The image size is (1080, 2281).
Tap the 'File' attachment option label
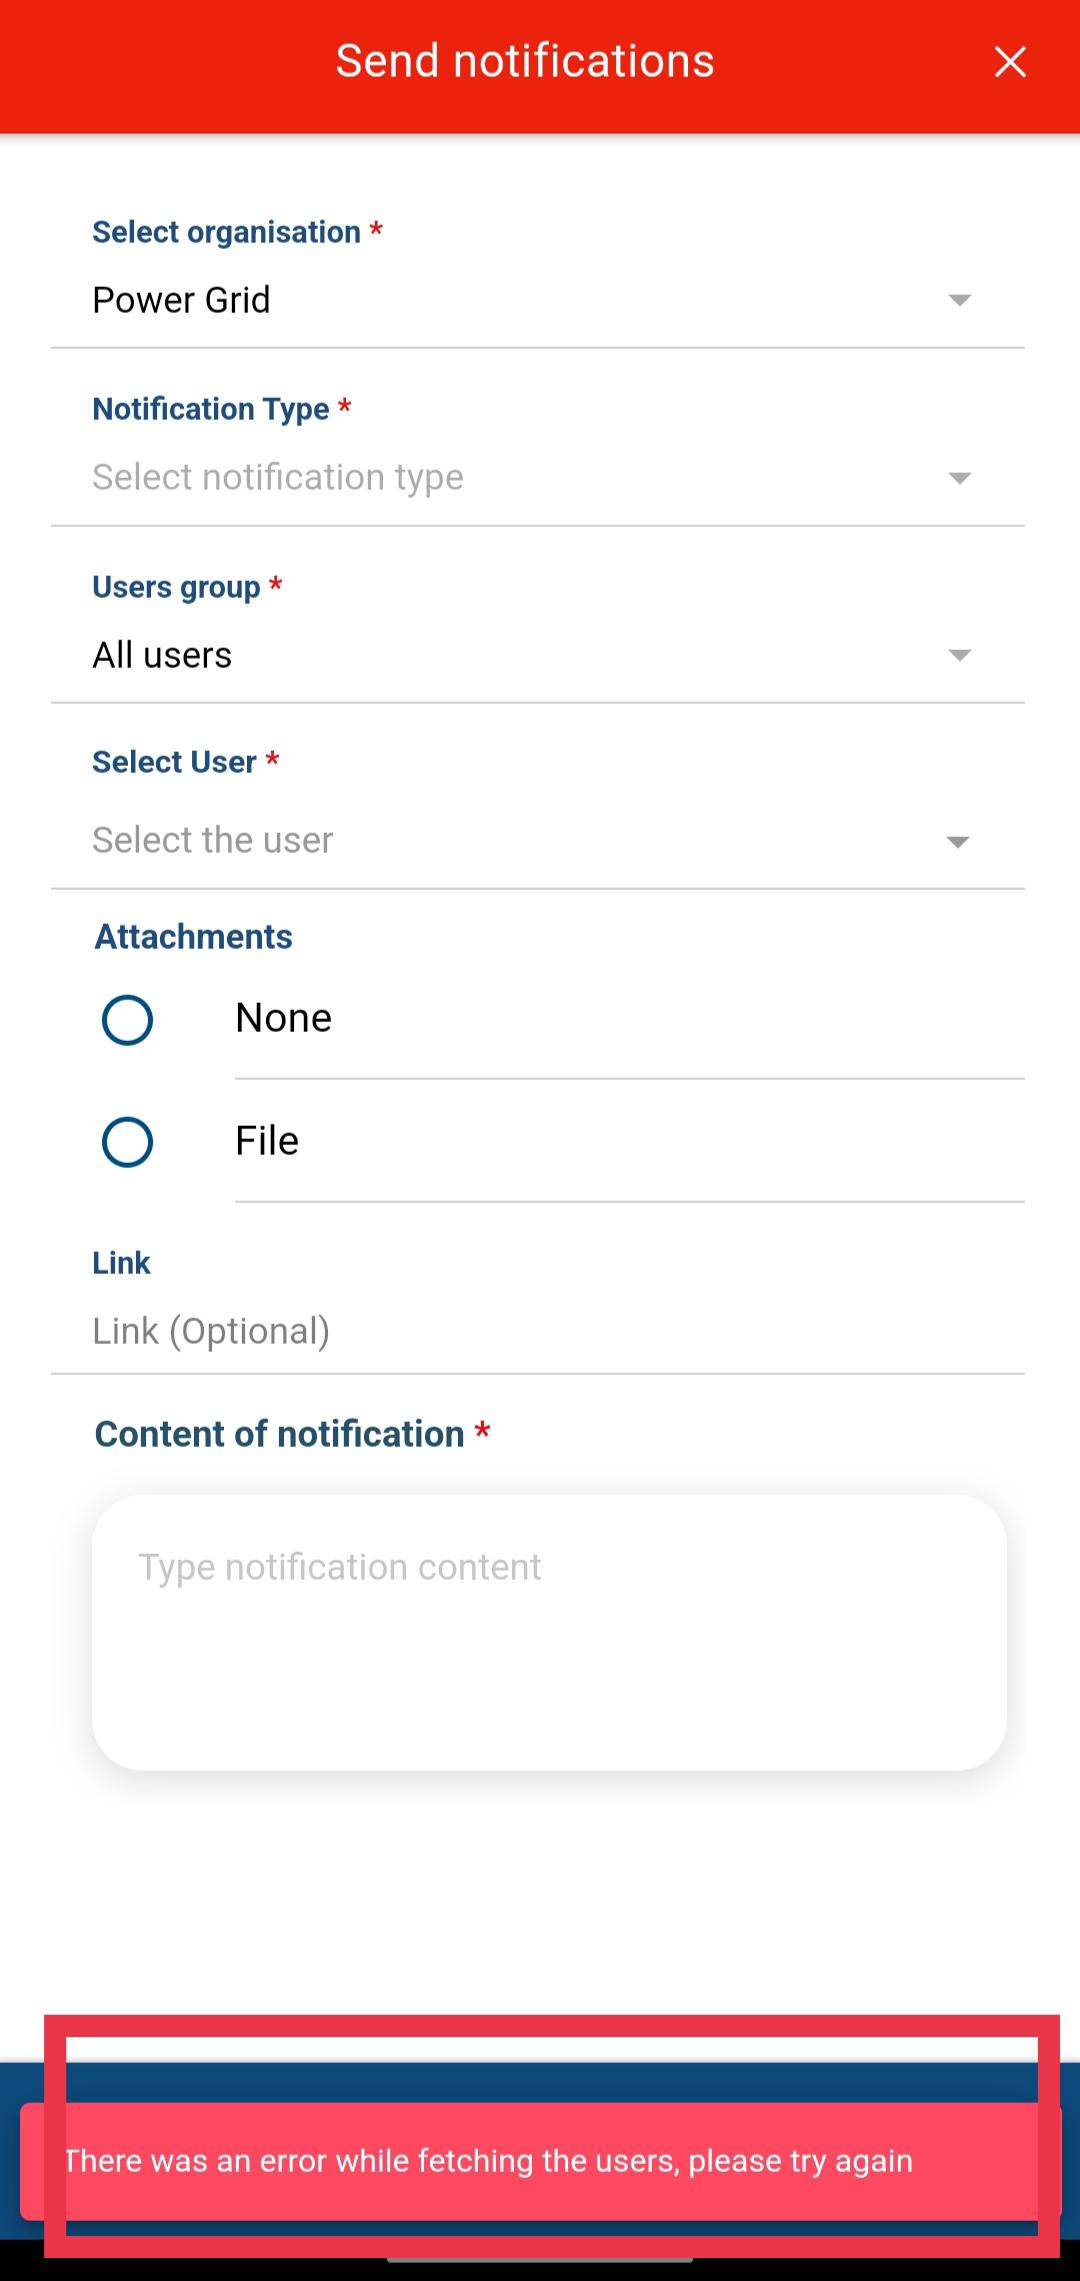click(267, 1141)
